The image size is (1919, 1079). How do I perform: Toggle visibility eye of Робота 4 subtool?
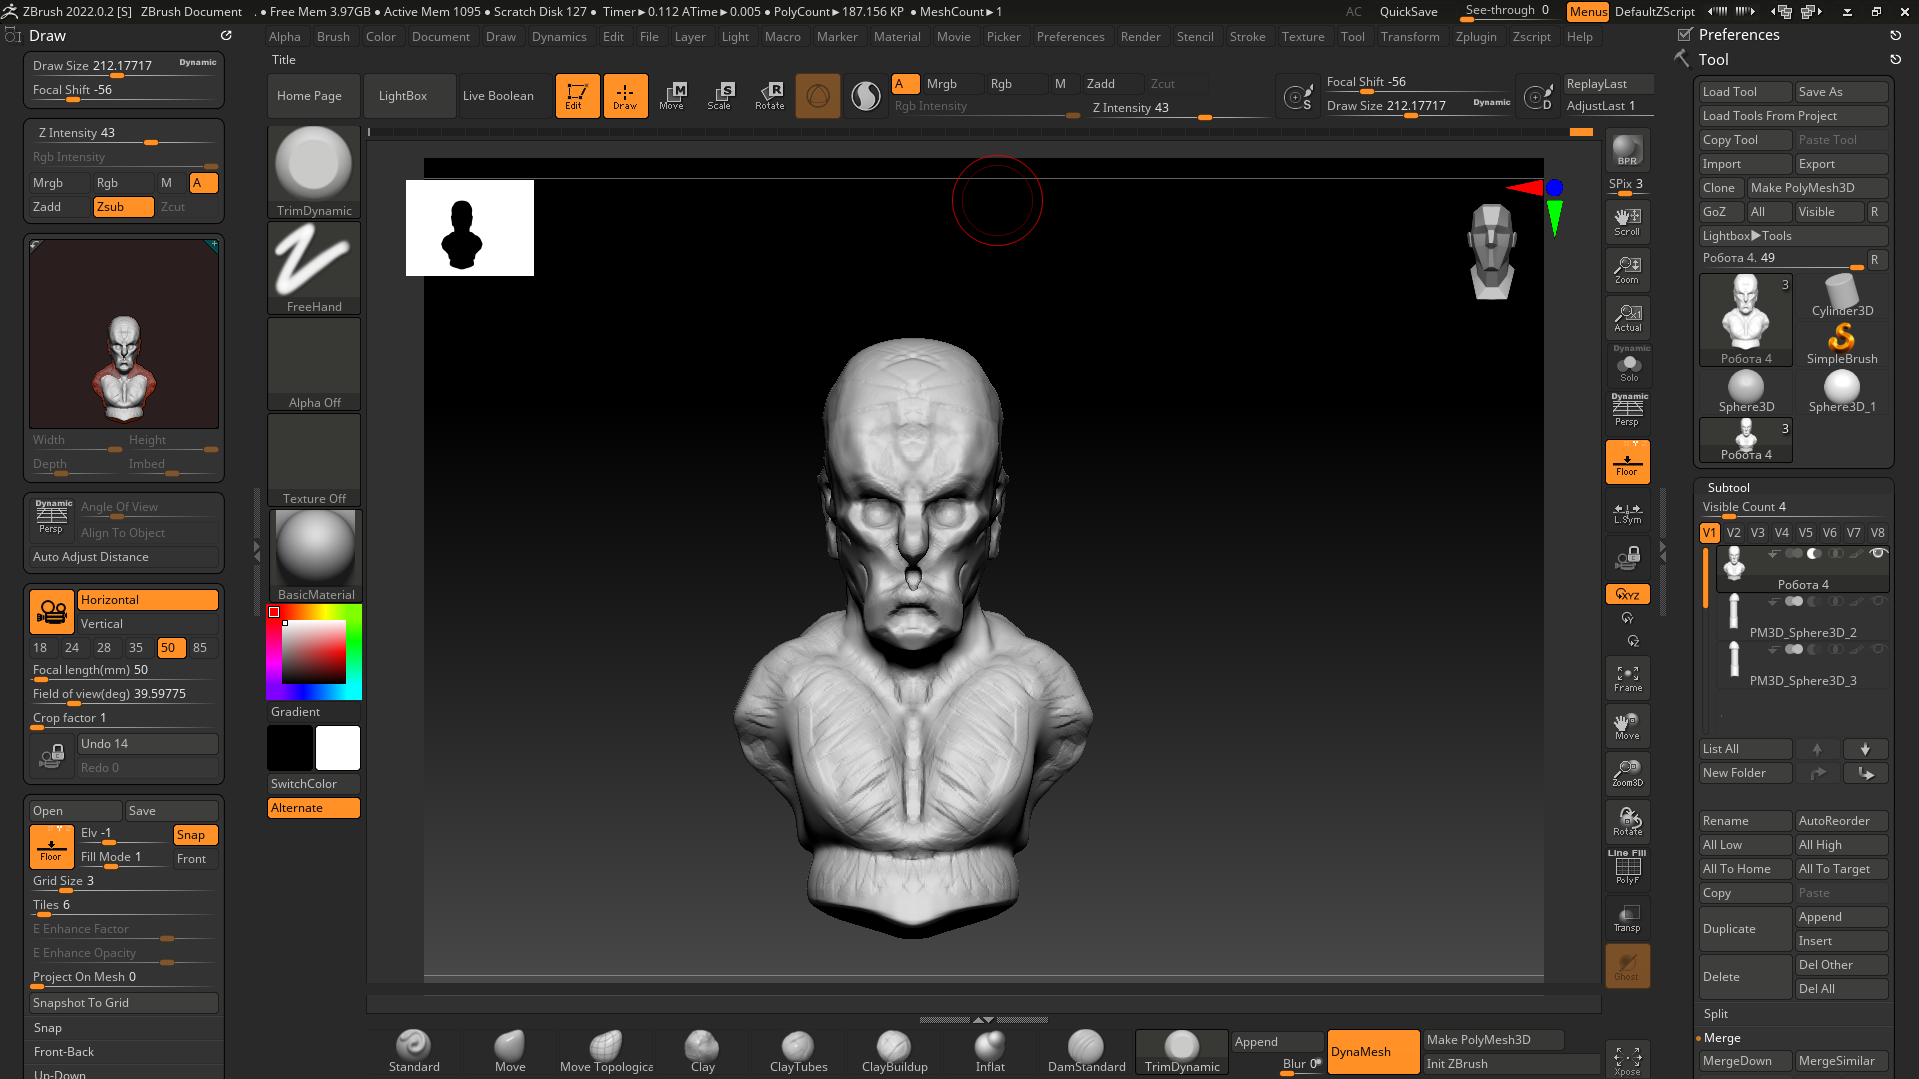coord(1878,553)
